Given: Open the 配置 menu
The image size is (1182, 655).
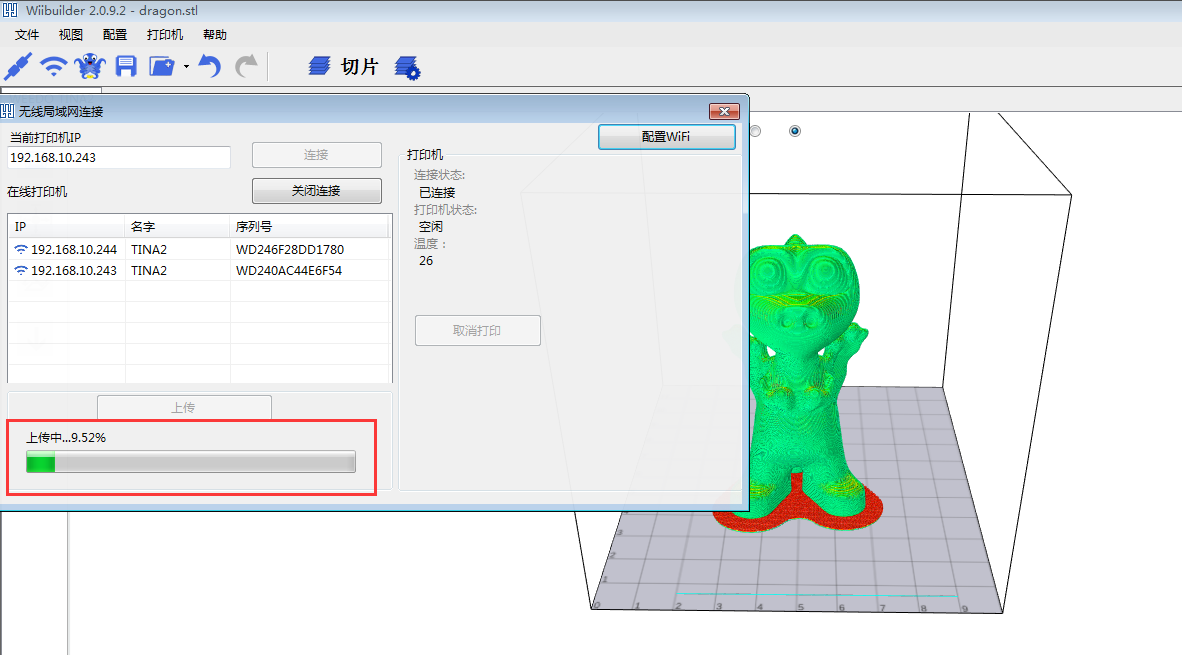Looking at the screenshot, I should tap(115, 34).
